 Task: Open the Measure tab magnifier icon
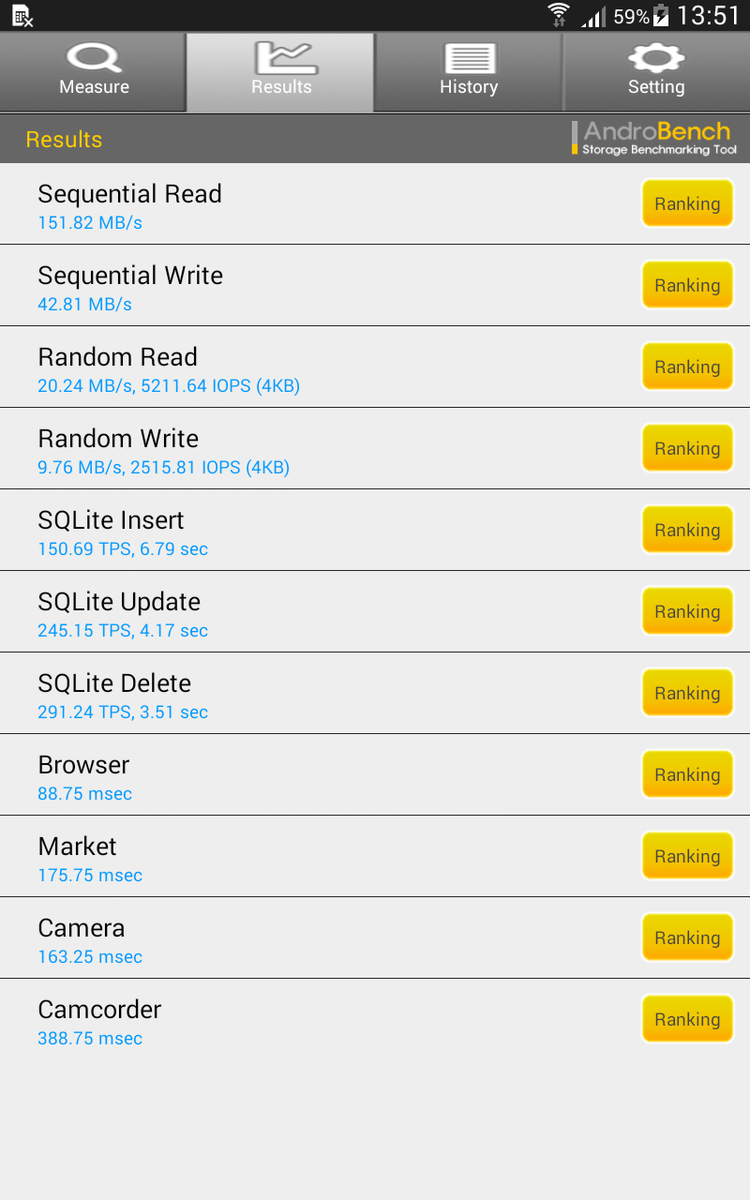point(93,57)
